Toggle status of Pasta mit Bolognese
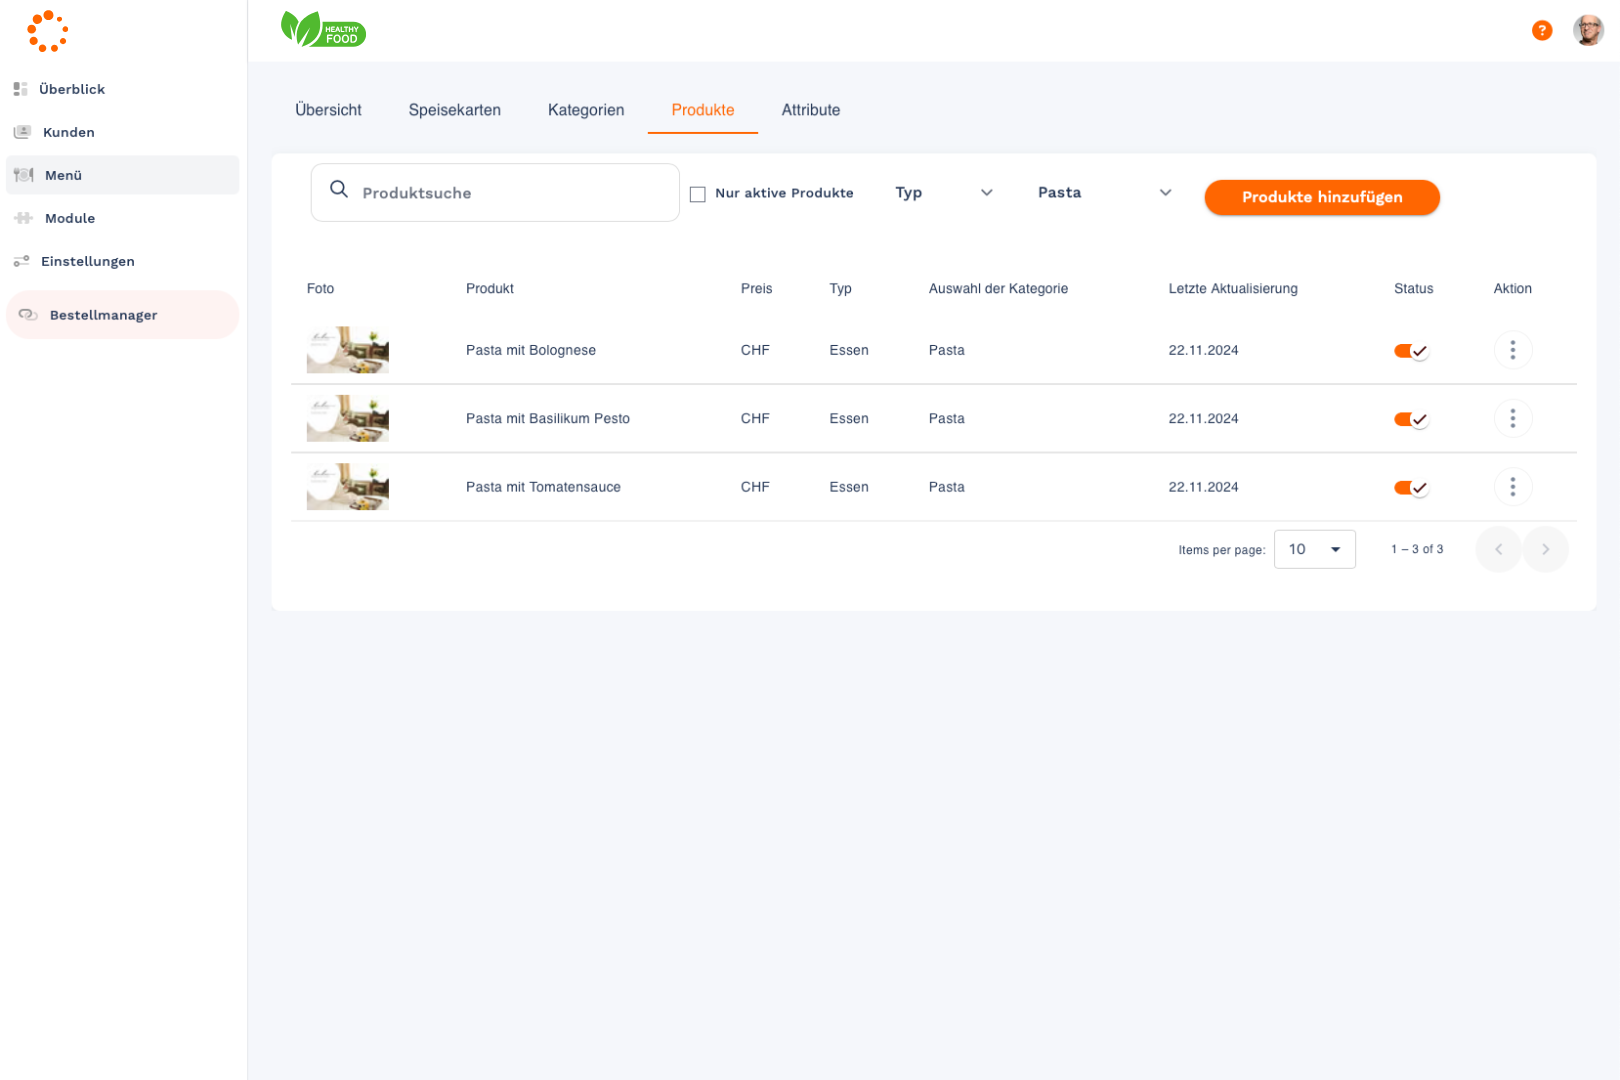This screenshot has height=1080, width=1620. click(x=1410, y=351)
